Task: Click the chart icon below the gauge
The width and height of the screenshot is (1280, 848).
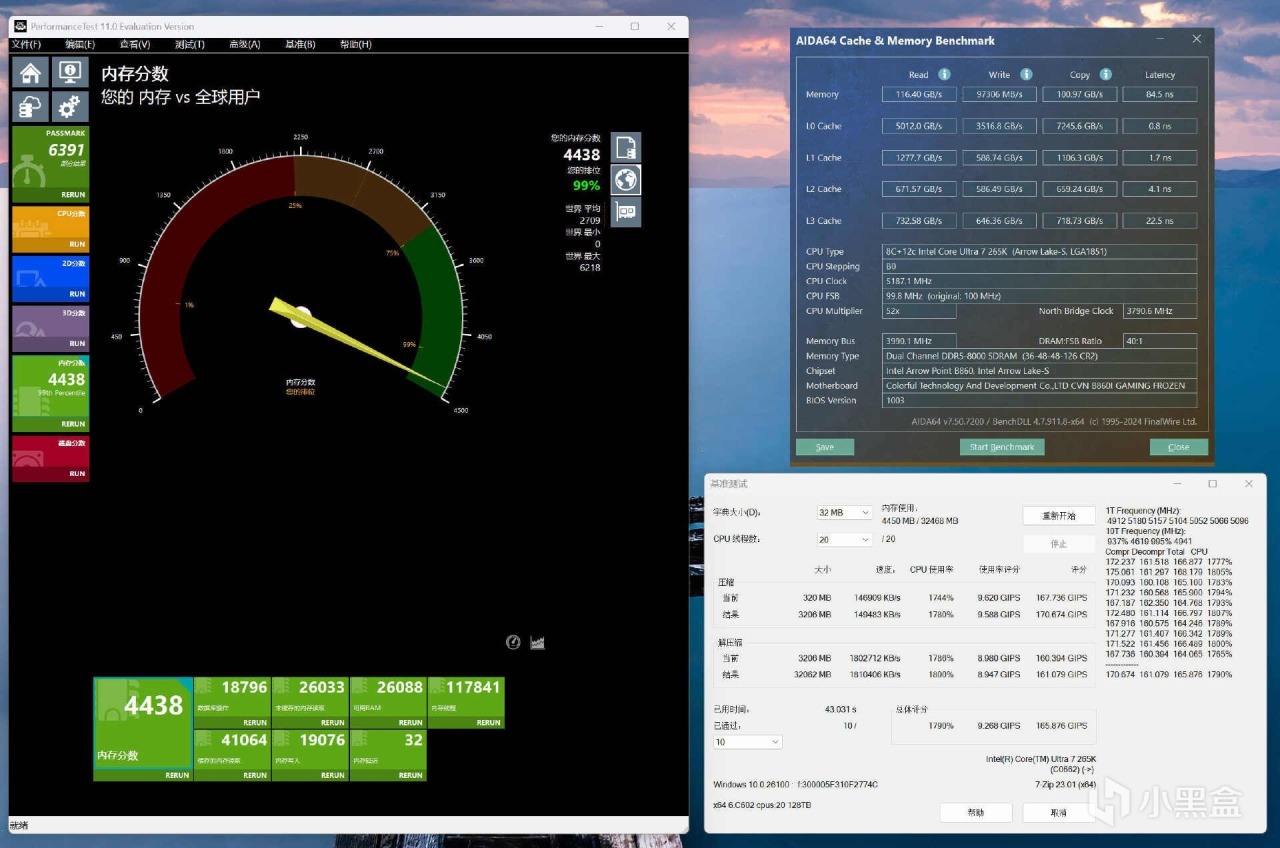Action: pos(538,643)
